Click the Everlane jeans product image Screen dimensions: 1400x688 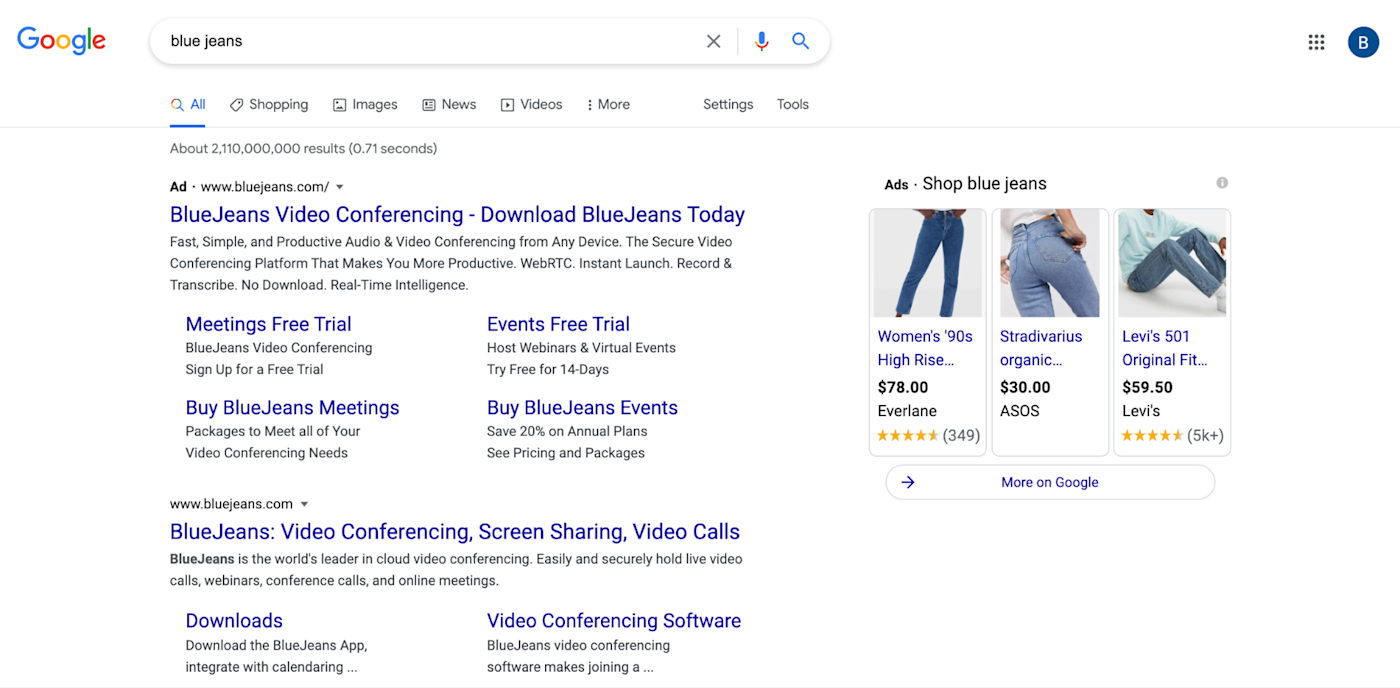928,263
